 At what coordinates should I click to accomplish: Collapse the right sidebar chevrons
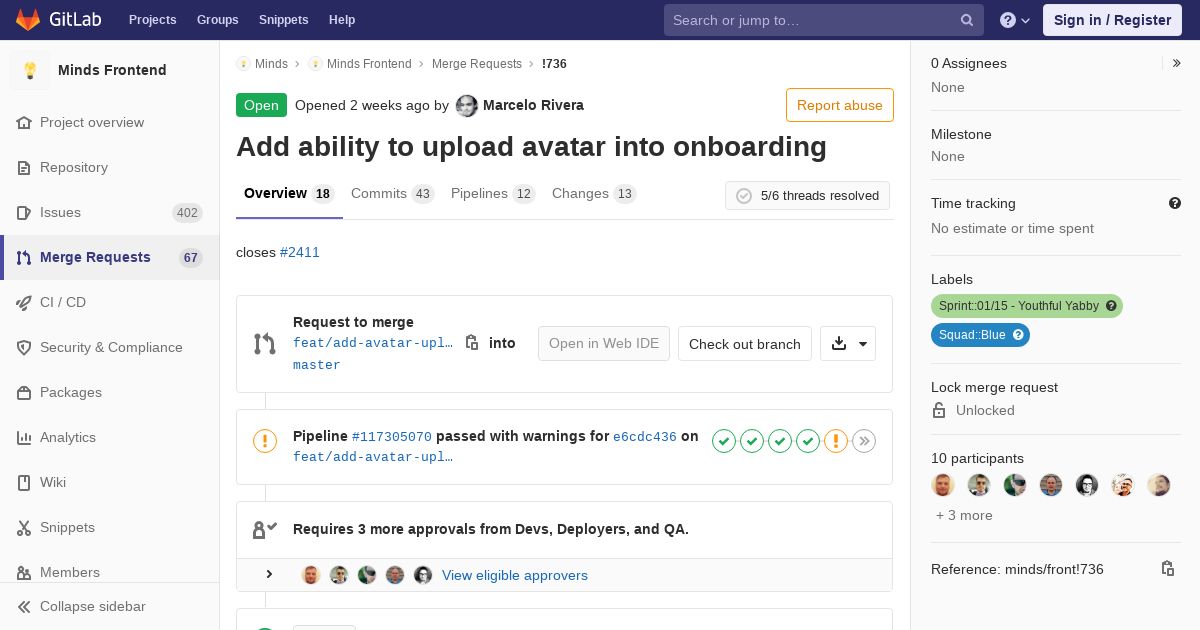click(1177, 63)
